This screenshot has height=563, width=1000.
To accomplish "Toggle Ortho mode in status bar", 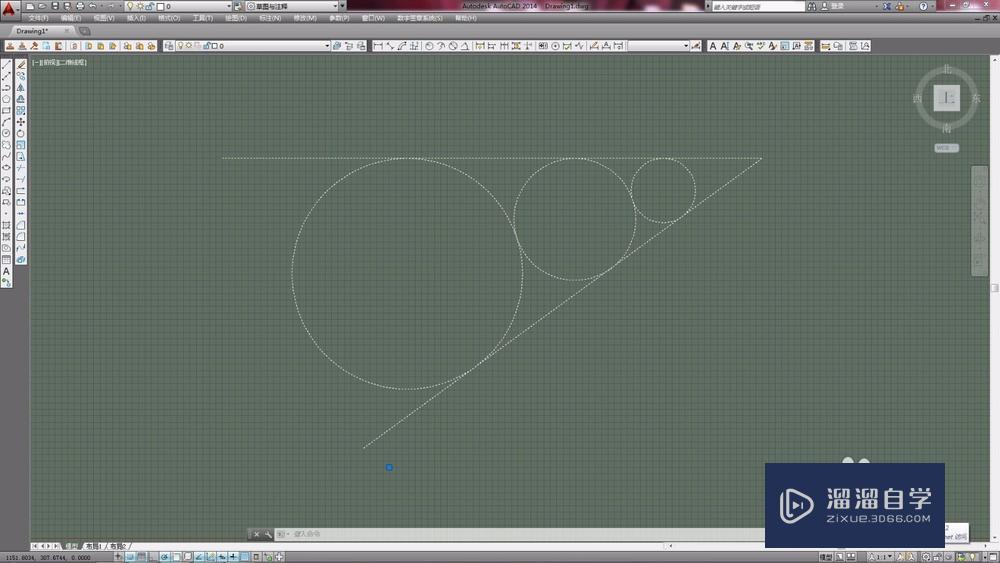I will pyautogui.click(x=152, y=557).
